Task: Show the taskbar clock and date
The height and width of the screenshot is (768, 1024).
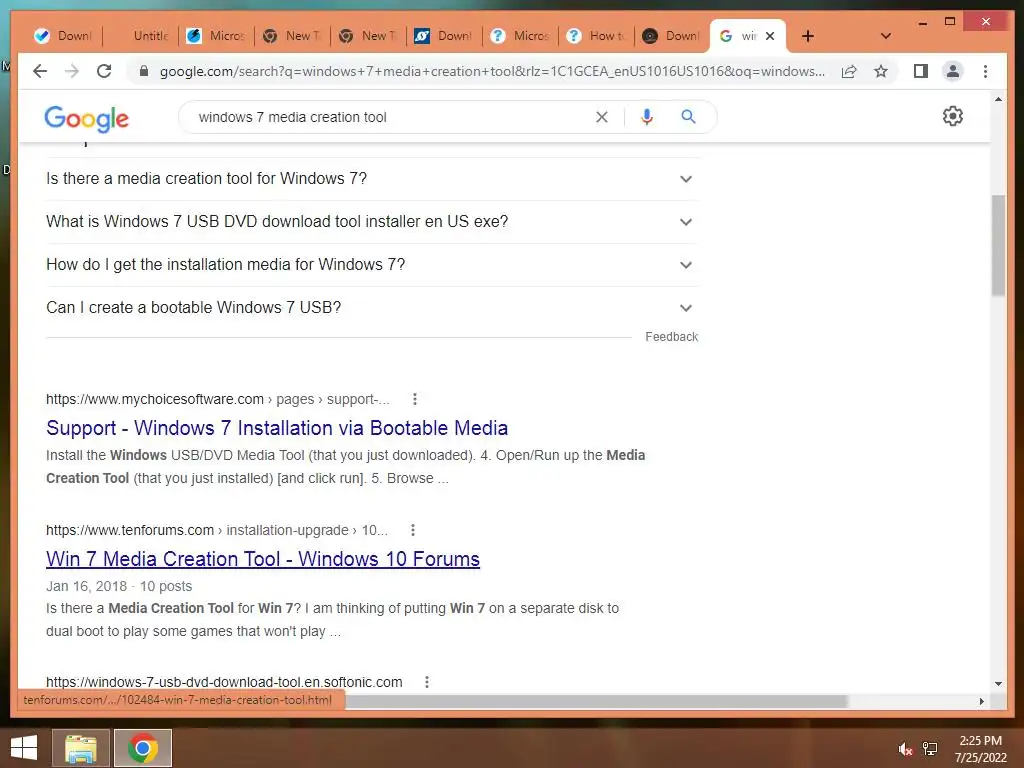Action: 980,749
